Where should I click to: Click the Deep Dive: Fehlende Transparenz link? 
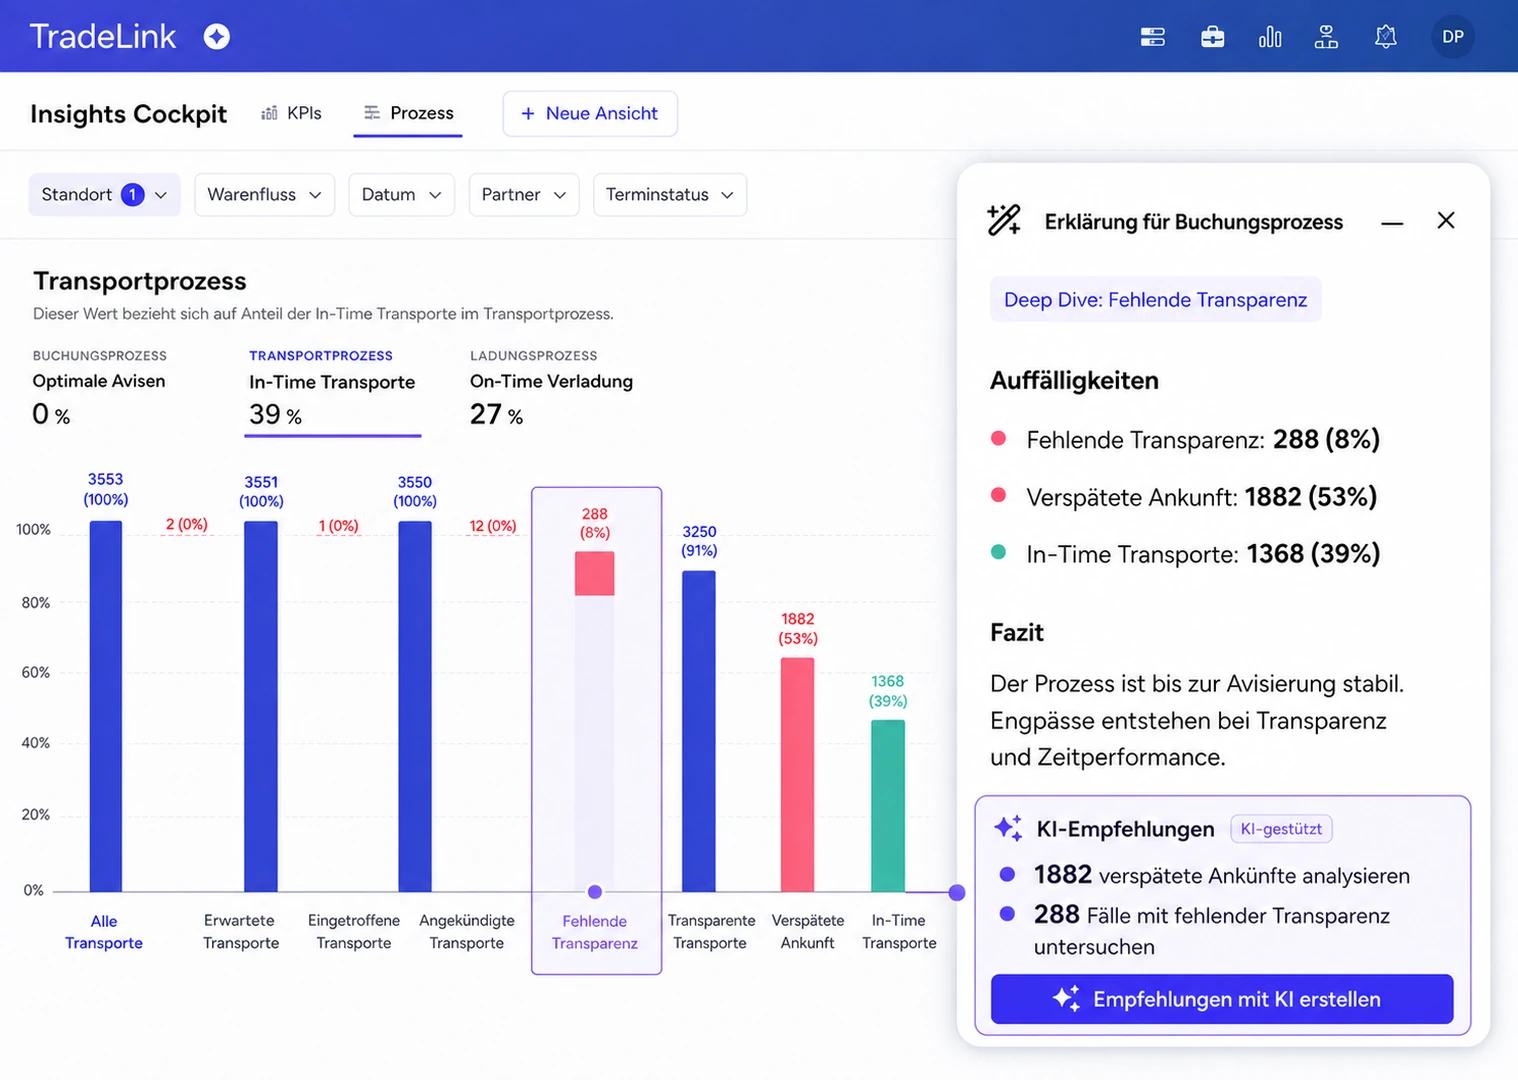[1155, 300]
